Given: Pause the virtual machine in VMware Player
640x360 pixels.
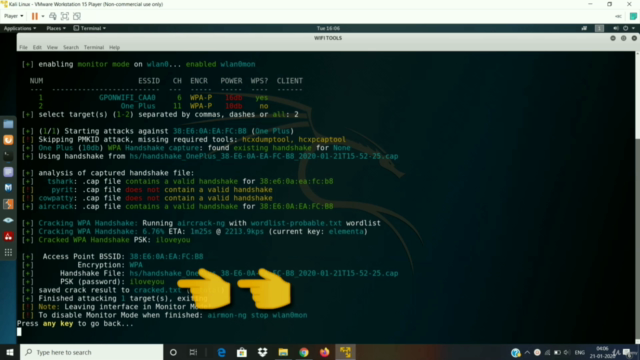Looking at the screenshot, I should point(34,16).
